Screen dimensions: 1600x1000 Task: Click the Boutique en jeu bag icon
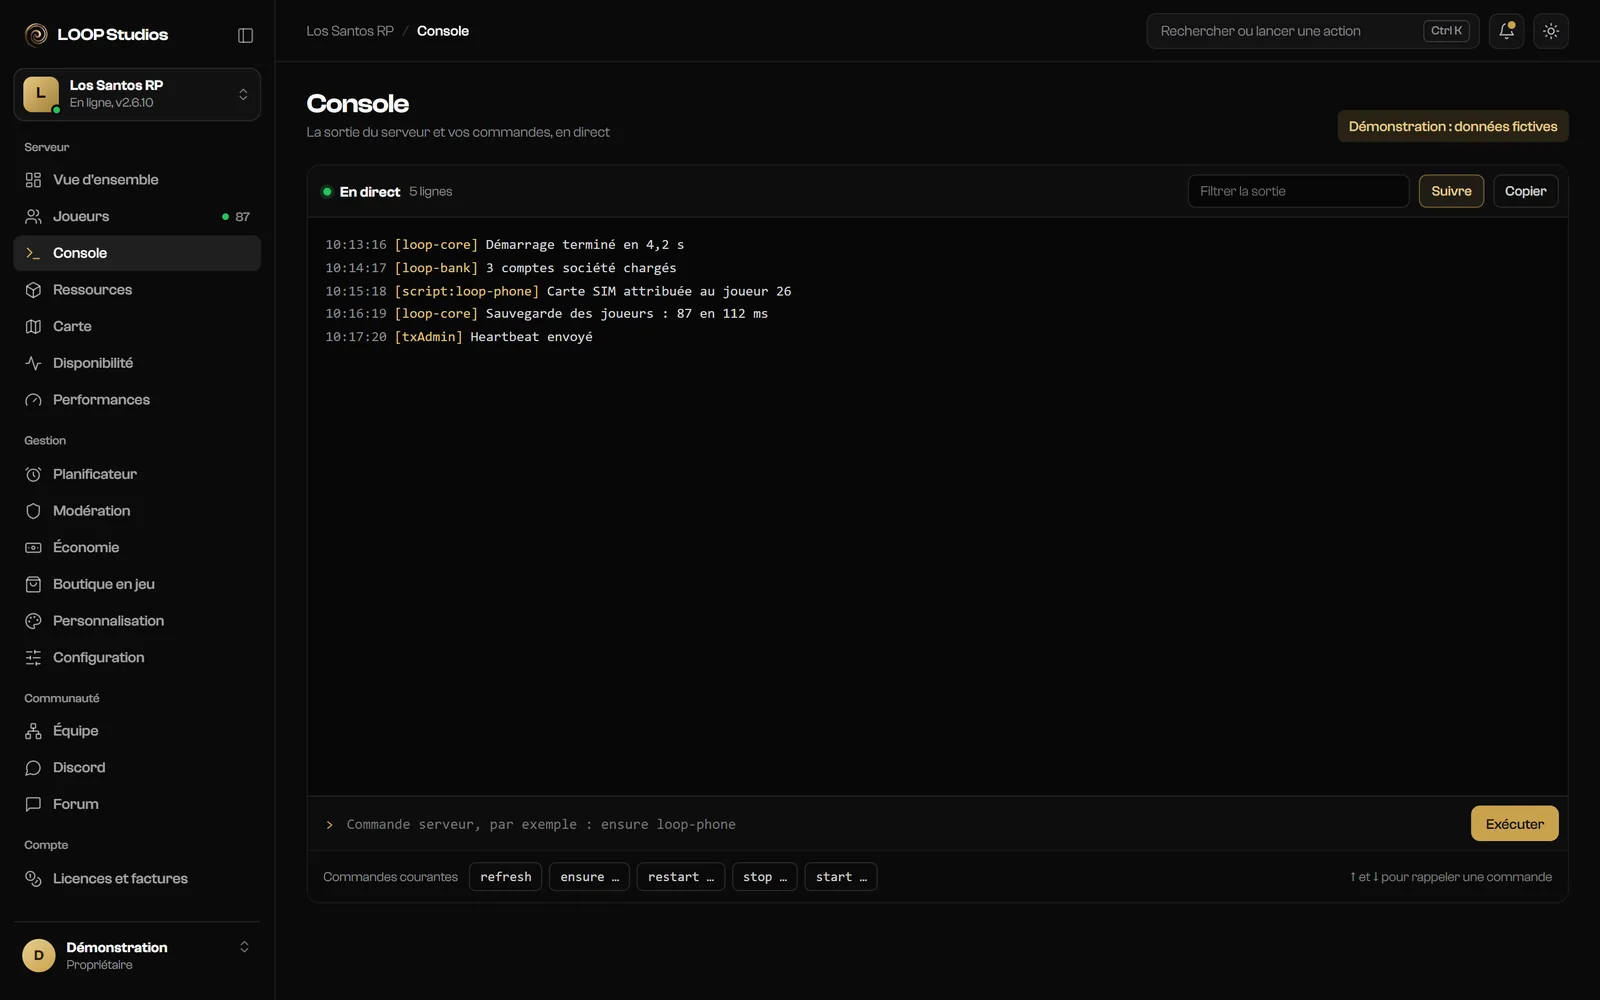click(33, 584)
